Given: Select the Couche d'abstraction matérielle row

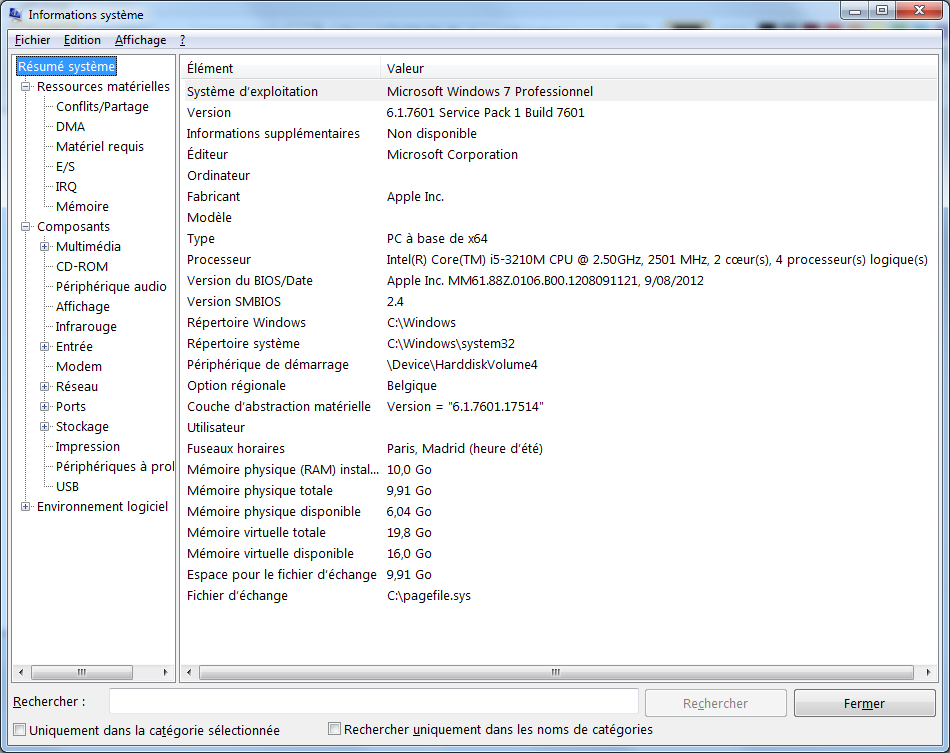Looking at the screenshot, I should click(559, 406).
